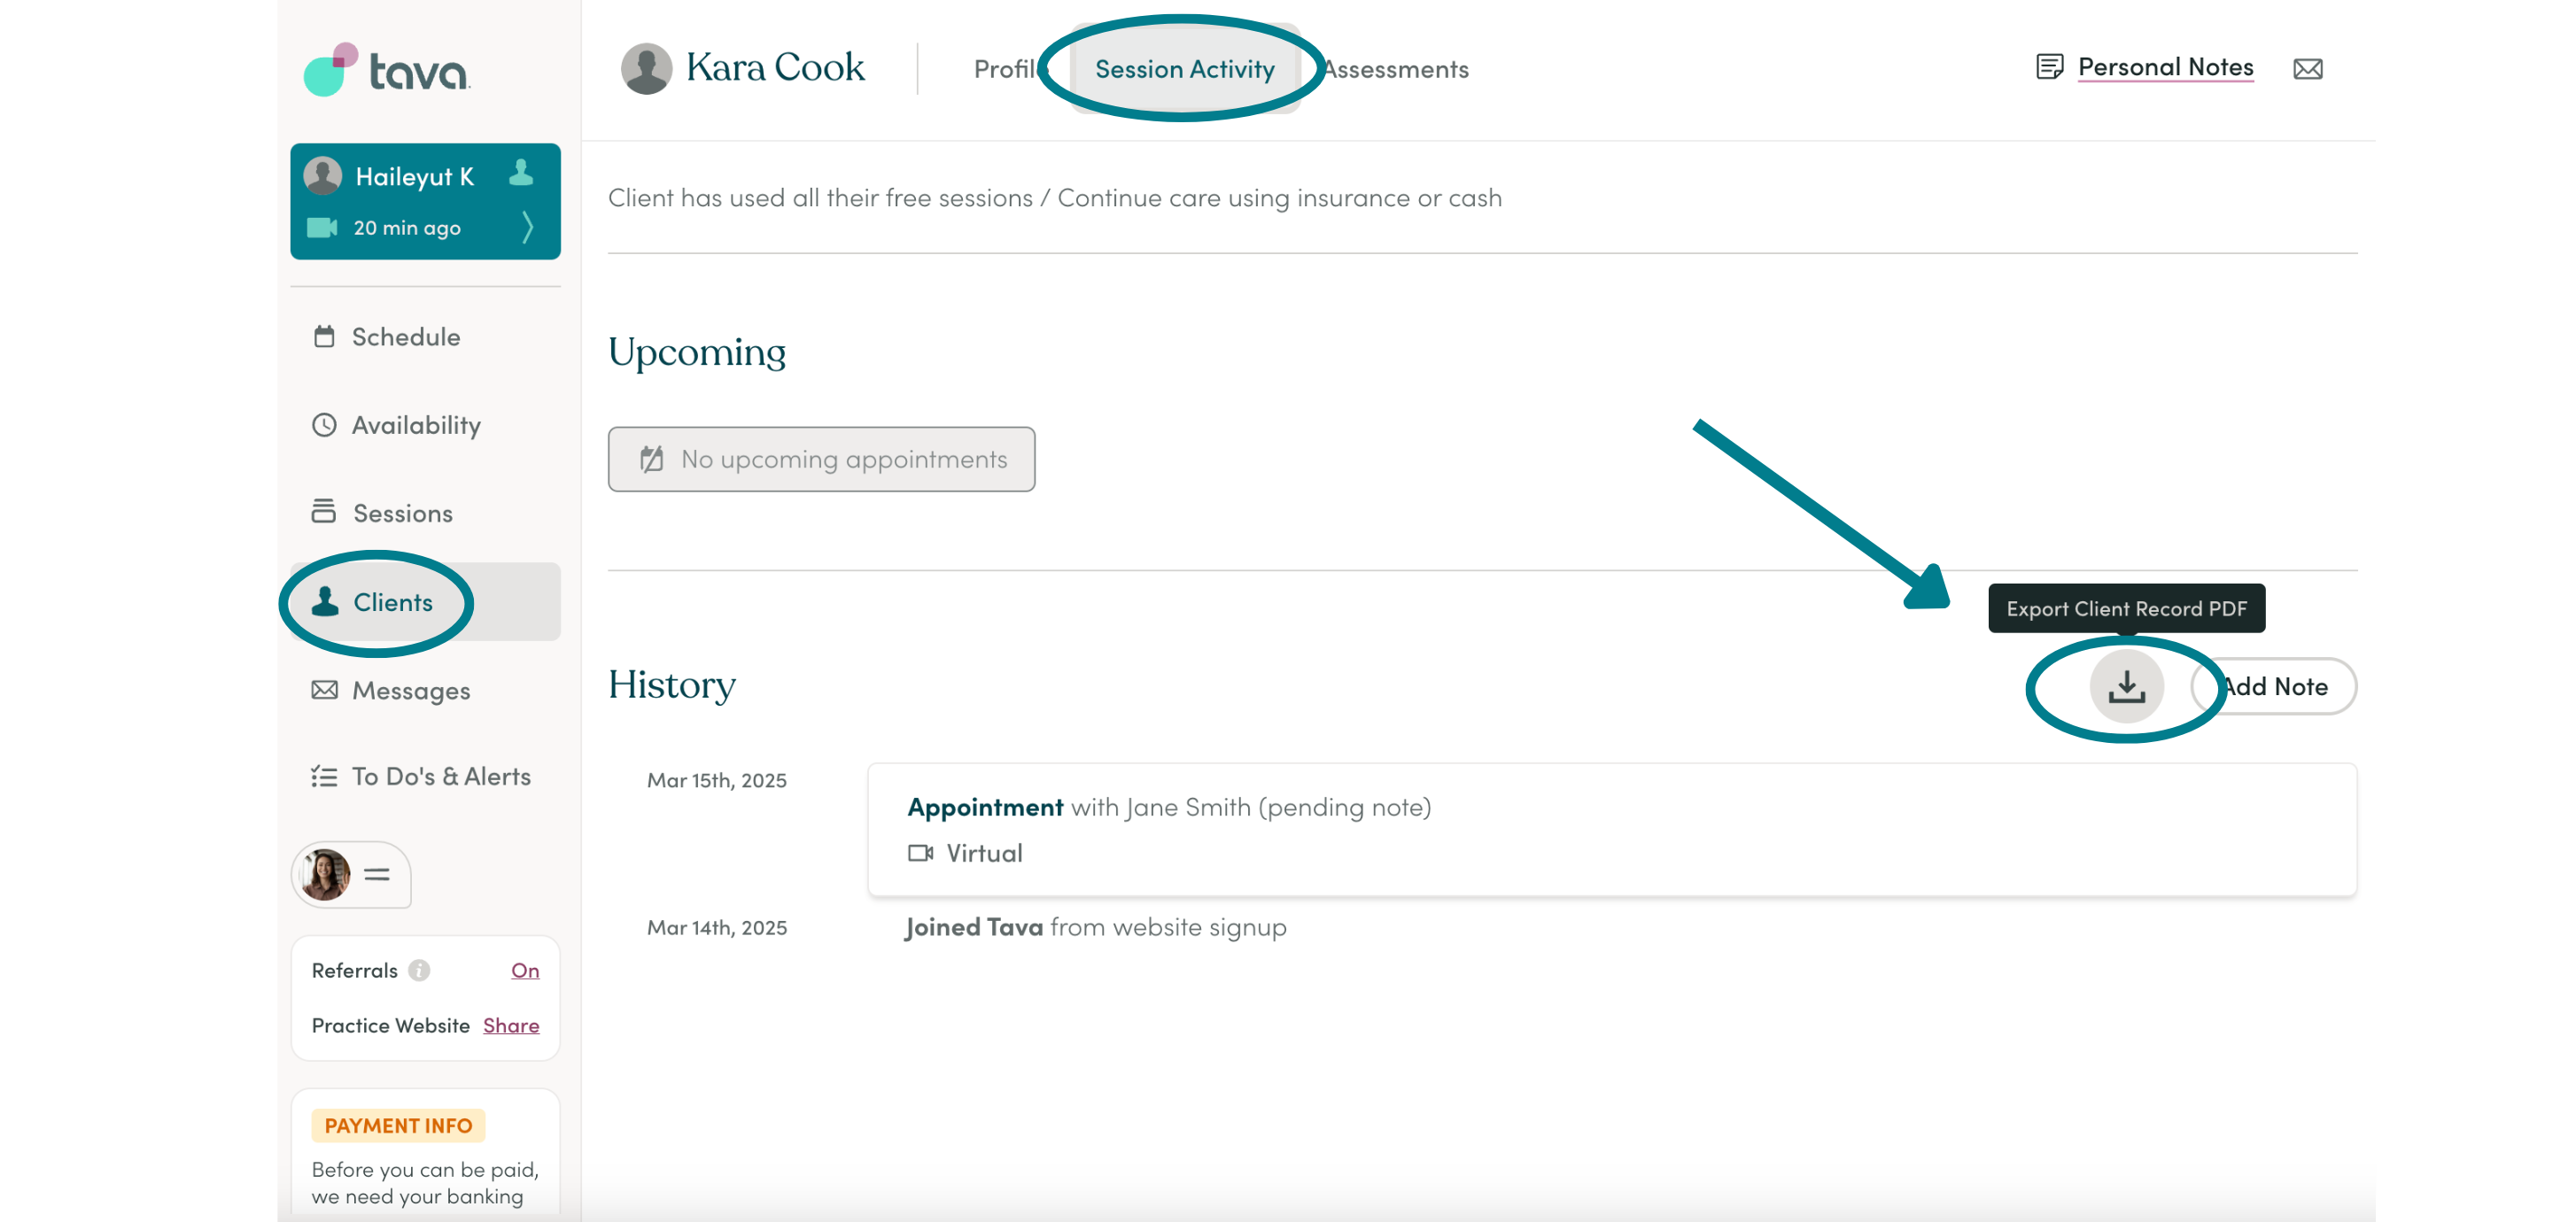Switch to the Assessments tab
Viewport: 2576px width, 1222px height.
pos(1396,69)
